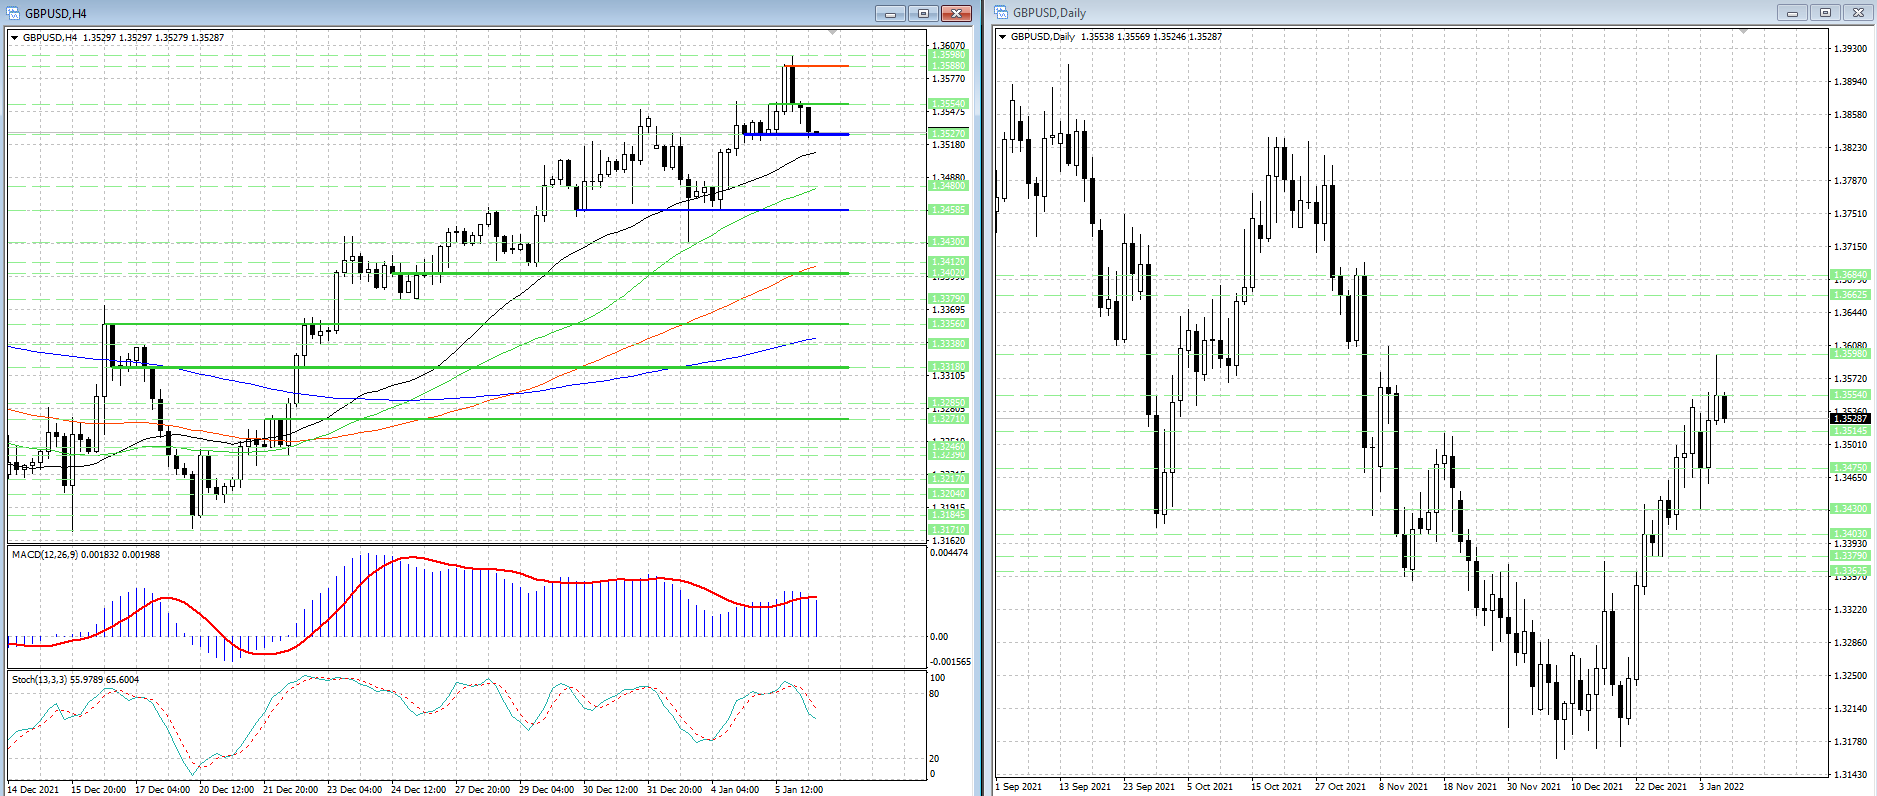Screen dimensions: 1877x796
Task: Minimize the GBPUSD,Daily chart window
Action: point(1792,13)
